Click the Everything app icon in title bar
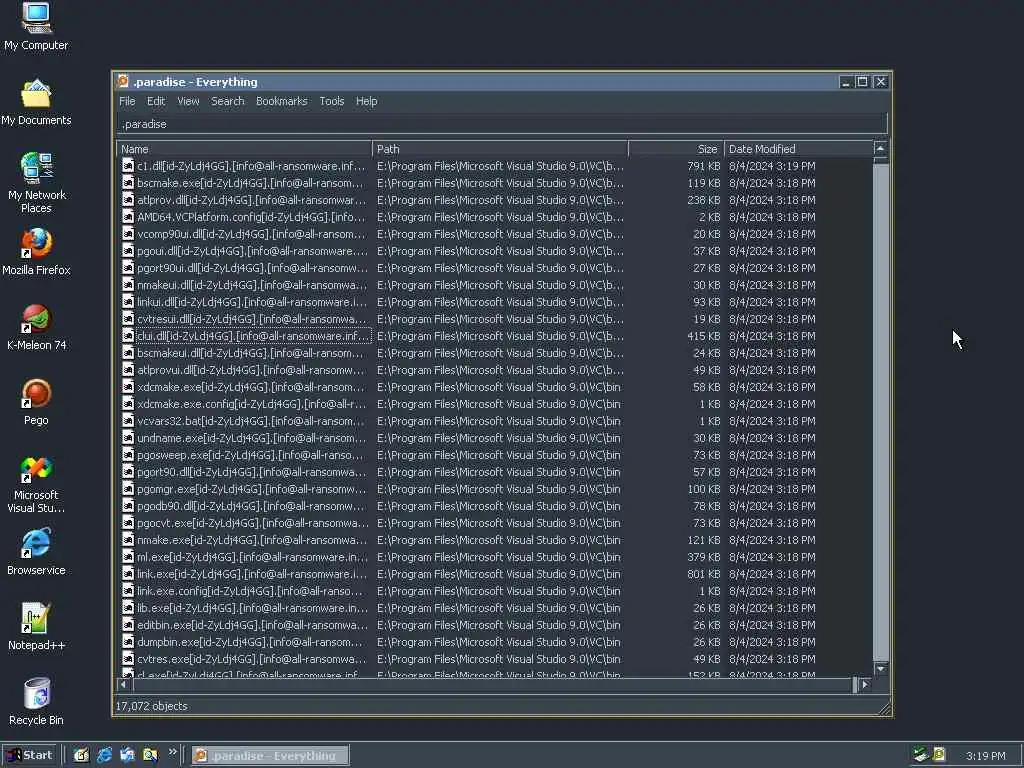The image size is (1024, 768). coord(123,82)
